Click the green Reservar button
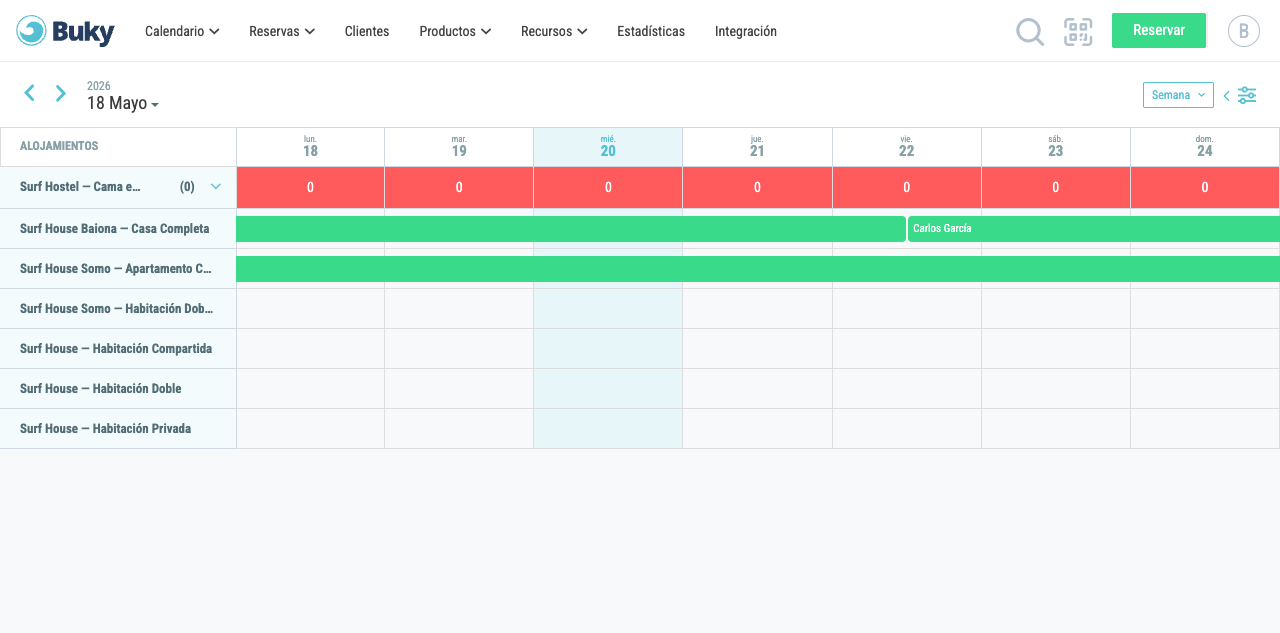Screen dimensions: 1280x633 pyautogui.click(x=1159, y=30)
